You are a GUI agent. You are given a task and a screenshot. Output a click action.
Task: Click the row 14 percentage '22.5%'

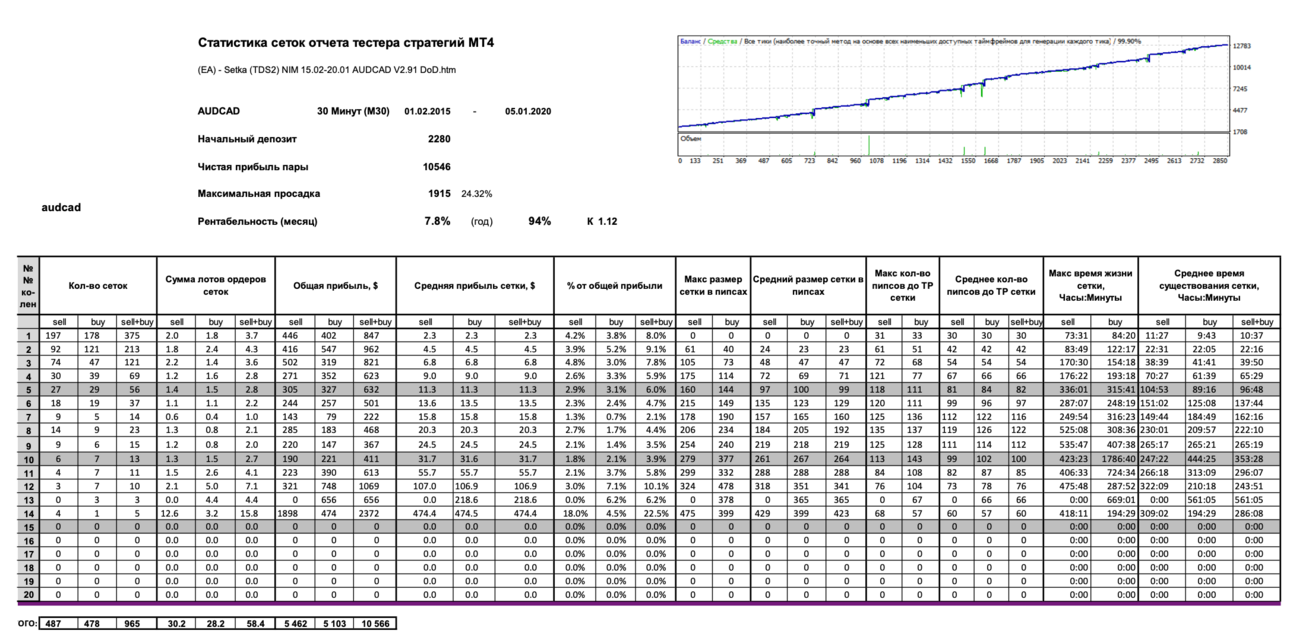(x=654, y=515)
